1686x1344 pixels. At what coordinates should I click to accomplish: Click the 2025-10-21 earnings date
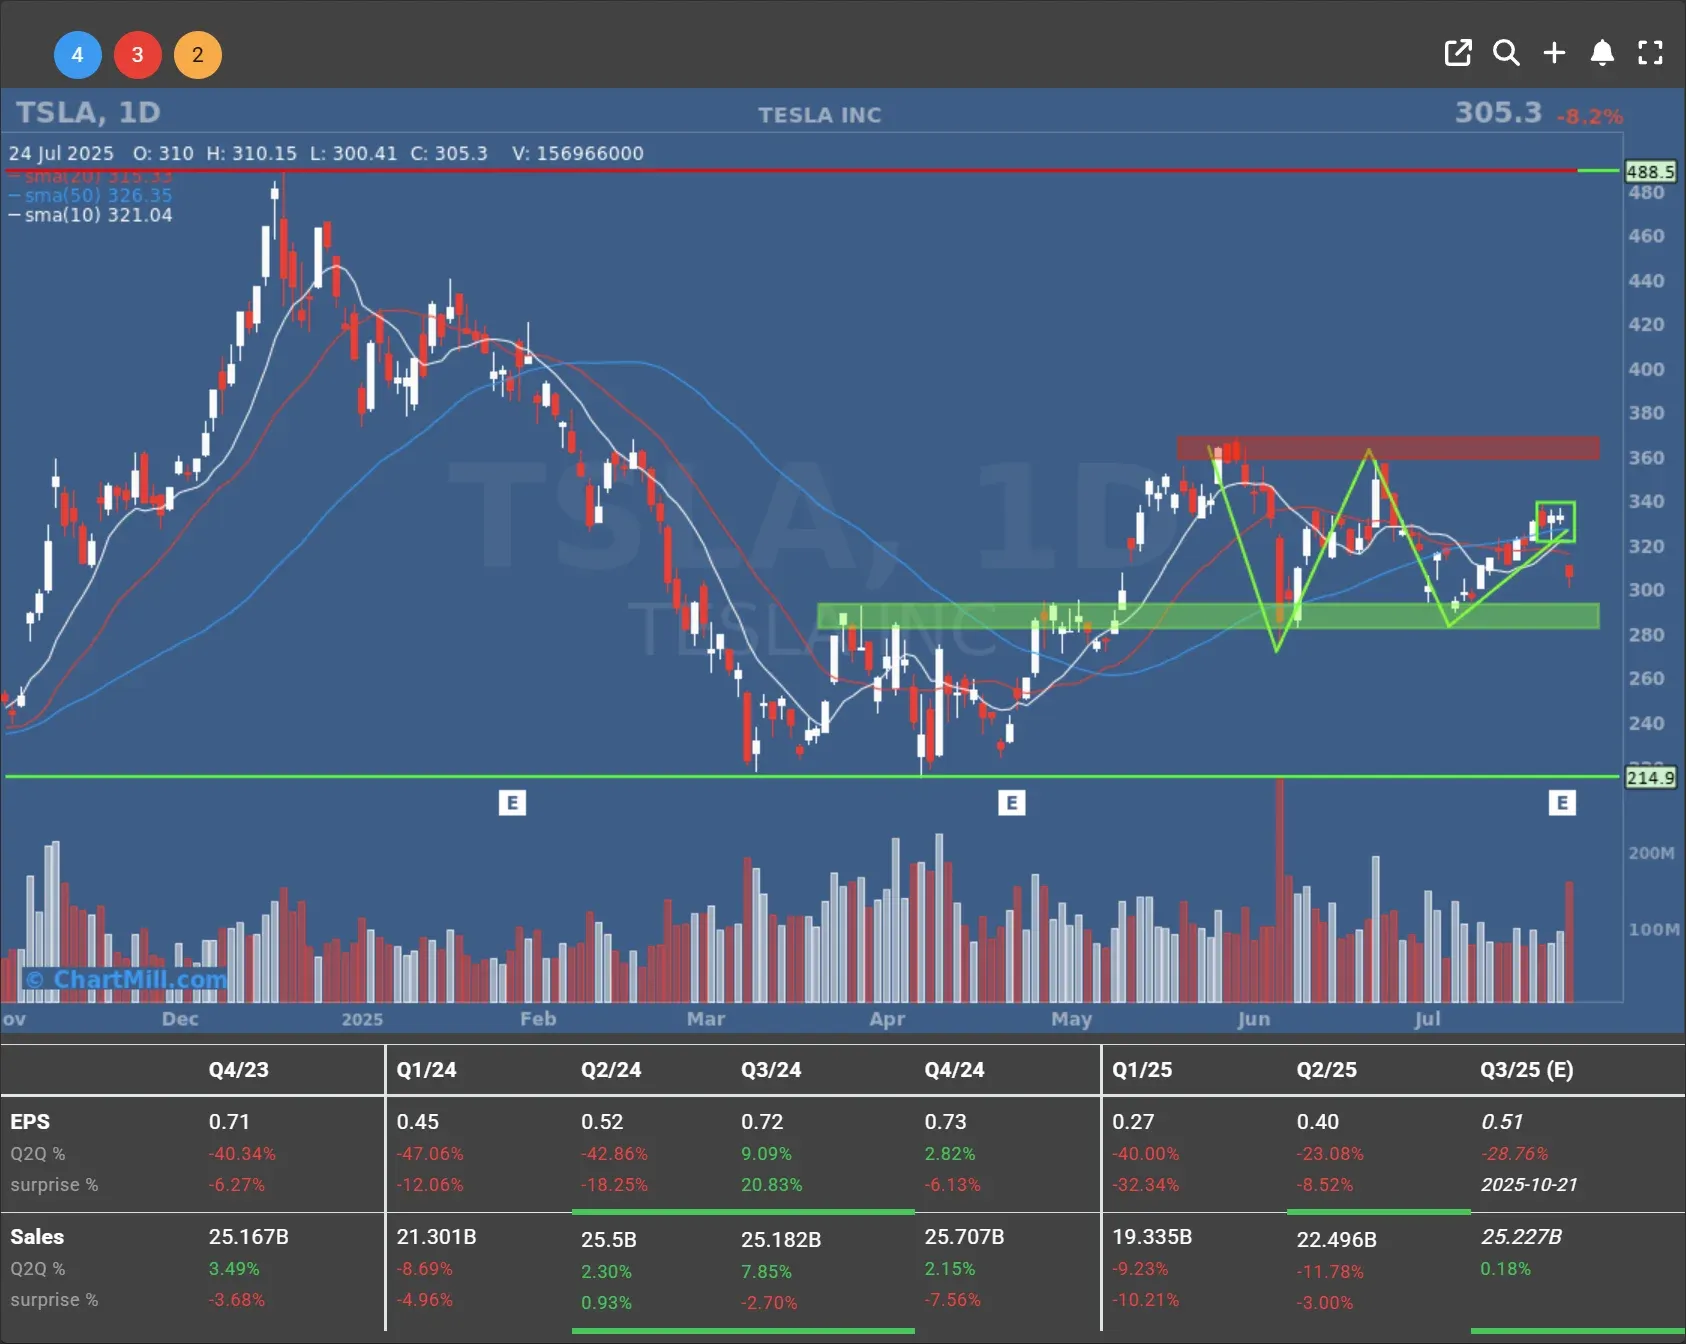tap(1529, 1185)
